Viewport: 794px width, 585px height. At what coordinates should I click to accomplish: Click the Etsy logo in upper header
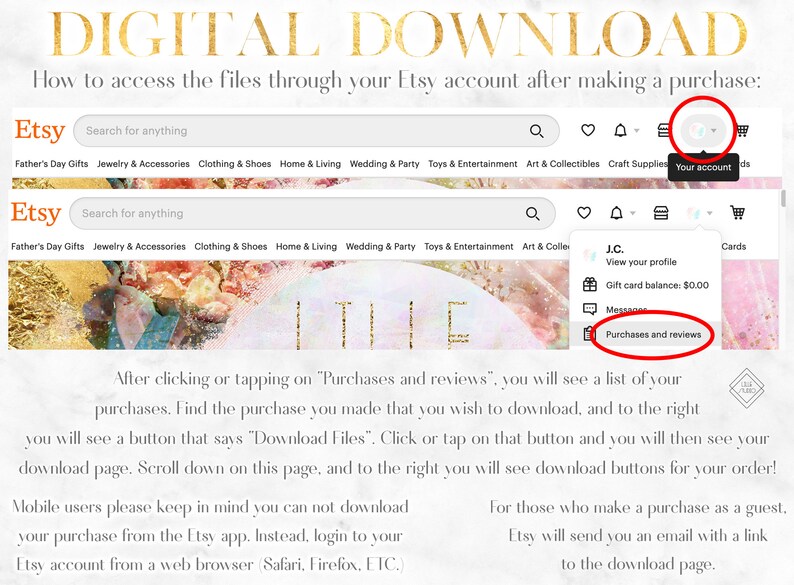tap(39, 131)
